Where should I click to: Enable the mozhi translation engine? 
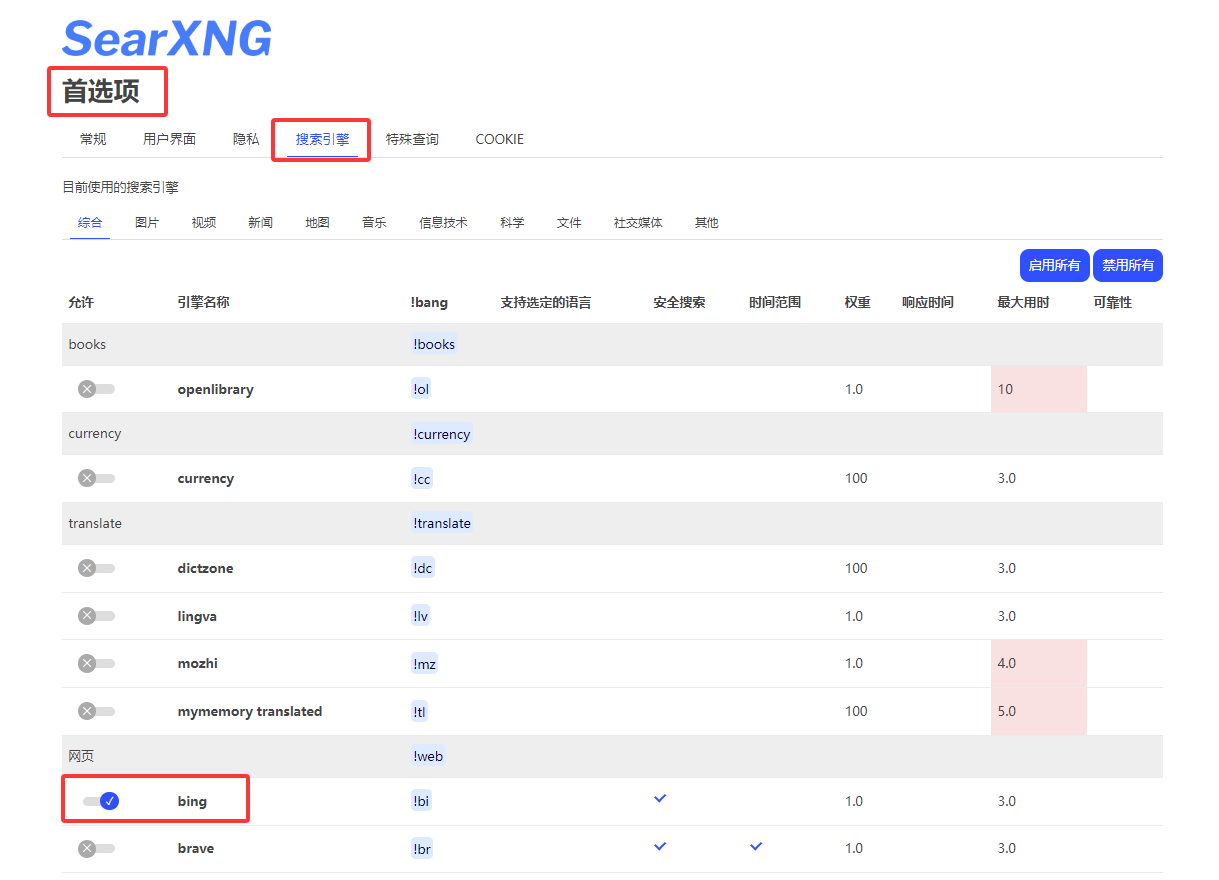coord(97,663)
